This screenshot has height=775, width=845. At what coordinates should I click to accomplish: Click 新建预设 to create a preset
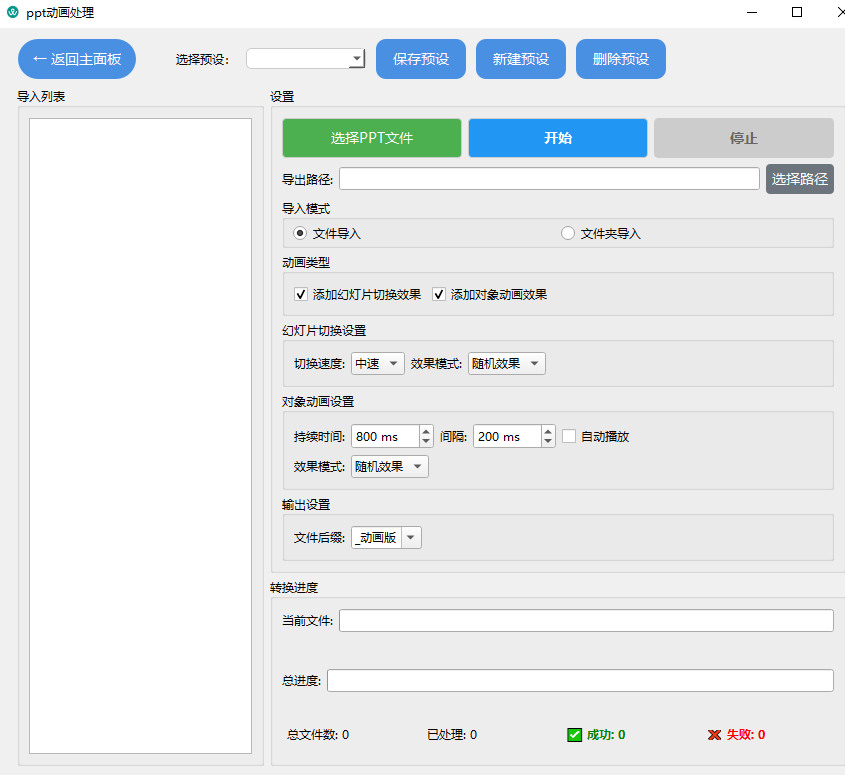(520, 59)
